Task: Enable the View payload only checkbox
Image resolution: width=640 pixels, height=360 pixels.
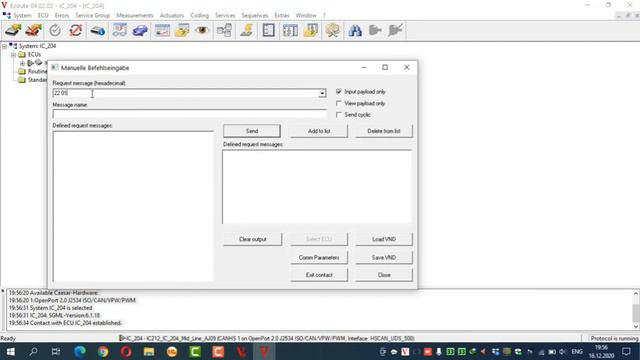Action: 339,103
